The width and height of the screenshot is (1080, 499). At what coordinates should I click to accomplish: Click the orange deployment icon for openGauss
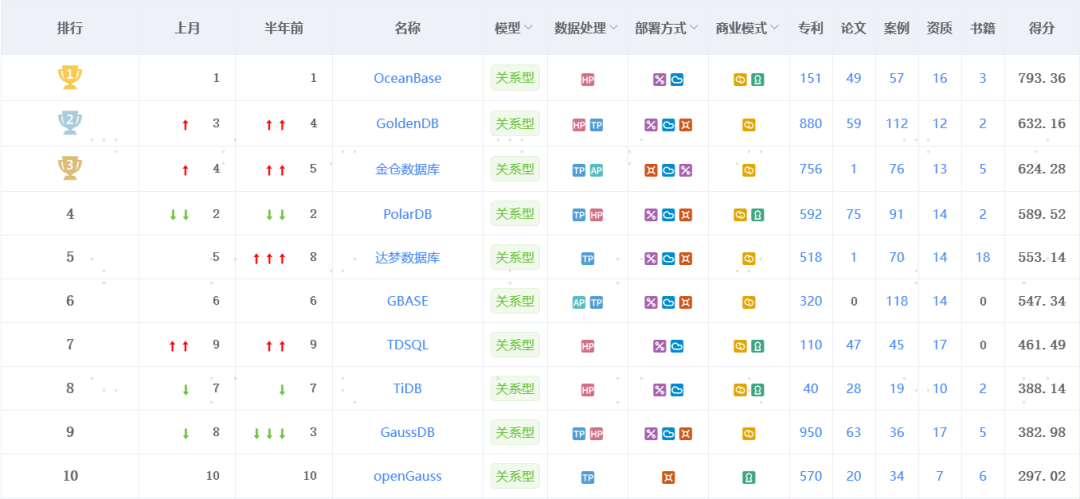point(668,478)
